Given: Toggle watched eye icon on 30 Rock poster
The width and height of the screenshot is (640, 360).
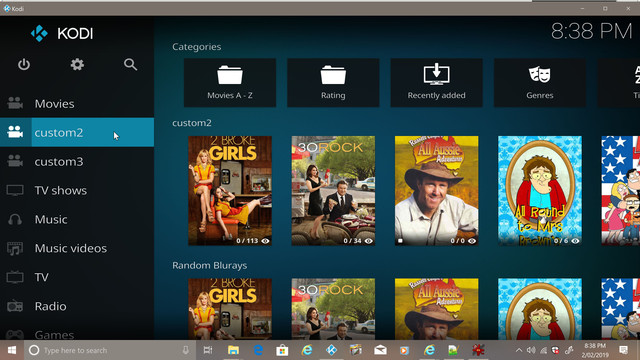Looking at the screenshot, I should [x=369, y=241].
